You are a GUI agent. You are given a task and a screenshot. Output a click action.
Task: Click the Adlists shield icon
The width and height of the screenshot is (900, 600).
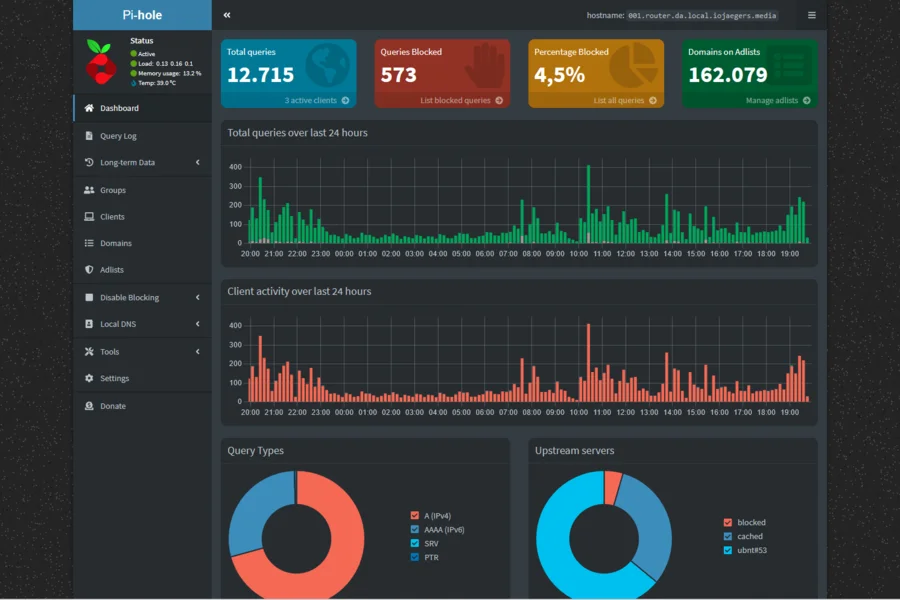[x=89, y=269]
